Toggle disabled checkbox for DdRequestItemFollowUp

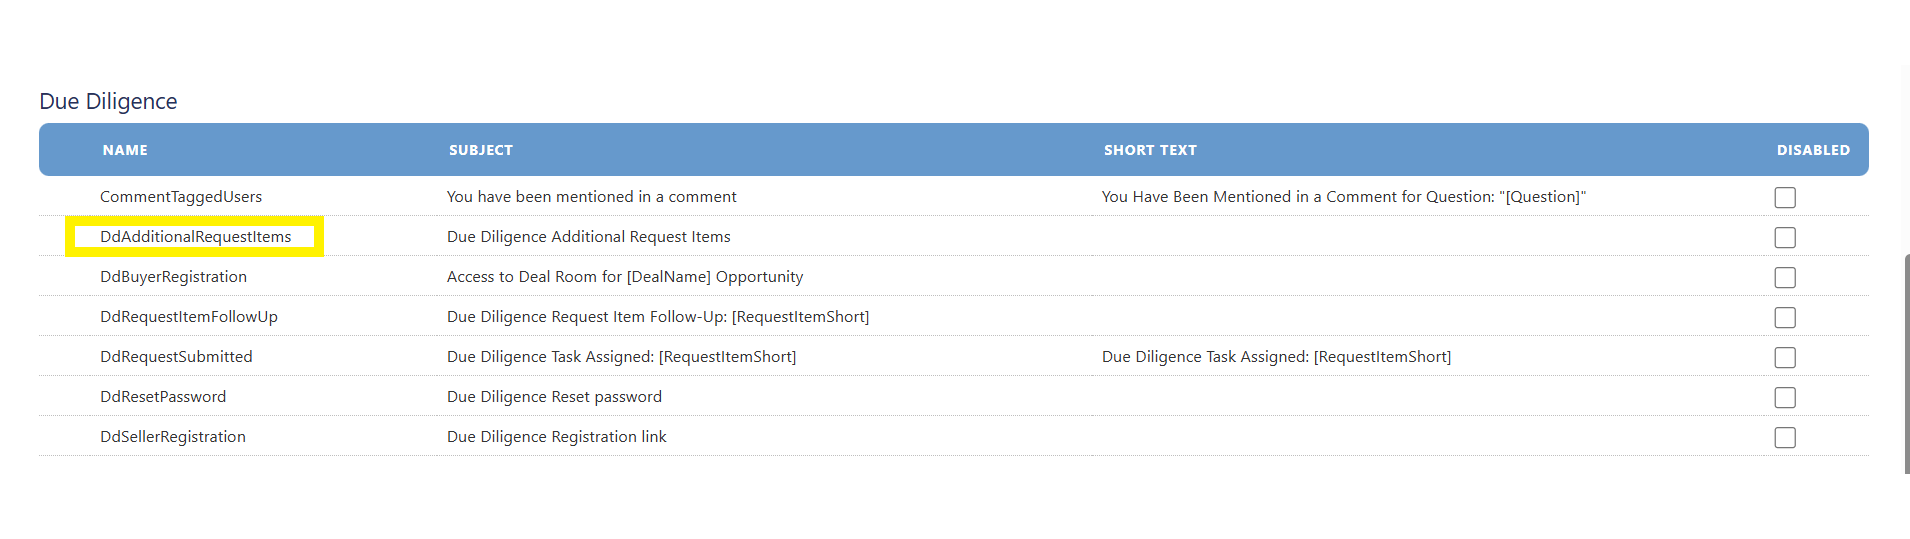1785,317
